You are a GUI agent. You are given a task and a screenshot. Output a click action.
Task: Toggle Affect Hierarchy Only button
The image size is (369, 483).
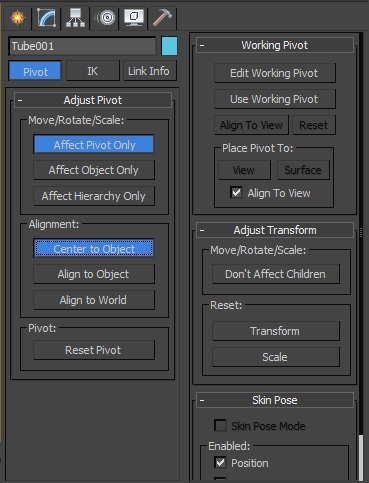pyautogui.click(x=94, y=196)
